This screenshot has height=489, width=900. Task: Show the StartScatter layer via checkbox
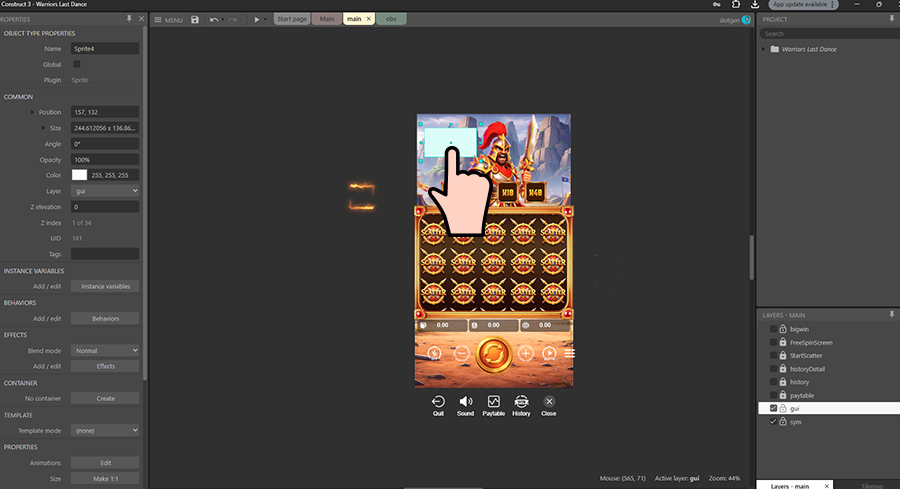click(x=773, y=355)
